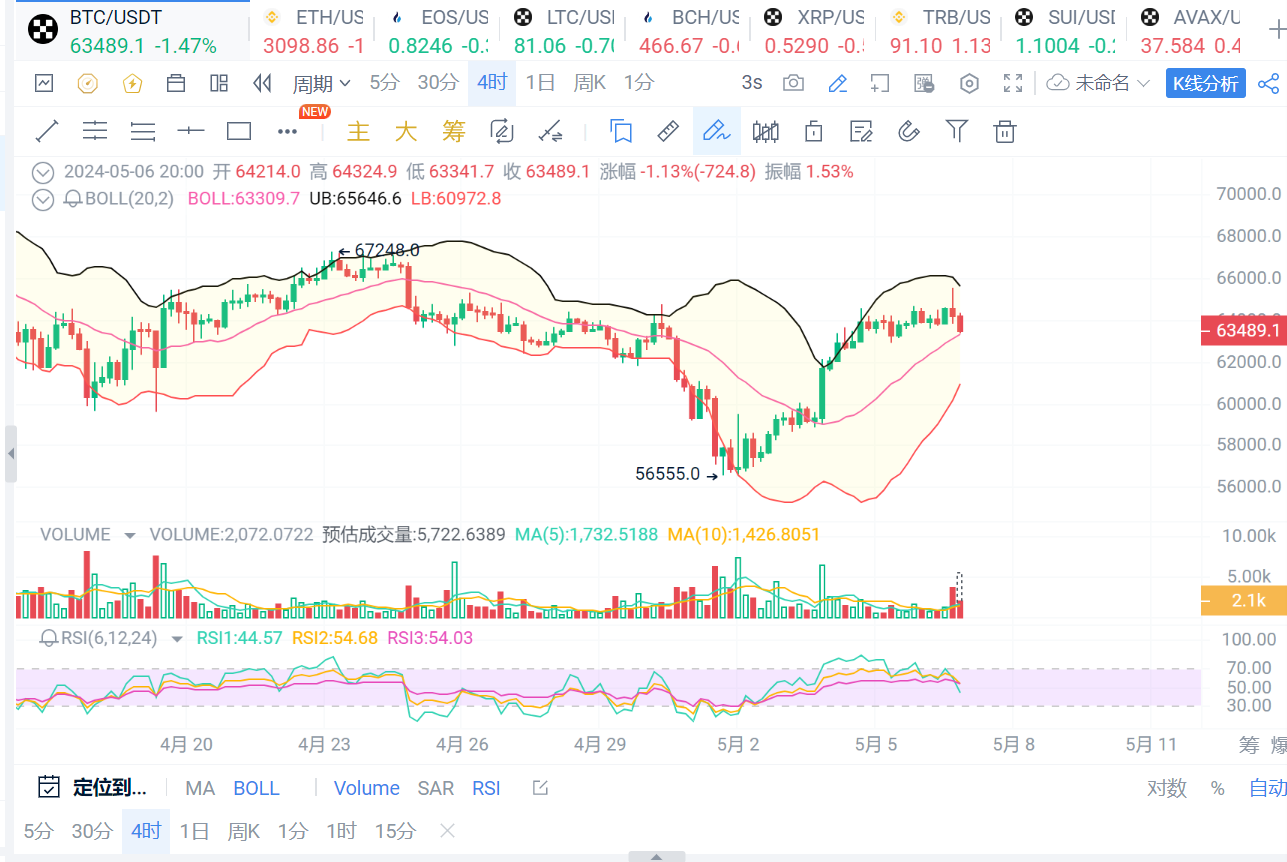Click the K线分析 button
This screenshot has height=862, width=1287.
pos(1205,83)
